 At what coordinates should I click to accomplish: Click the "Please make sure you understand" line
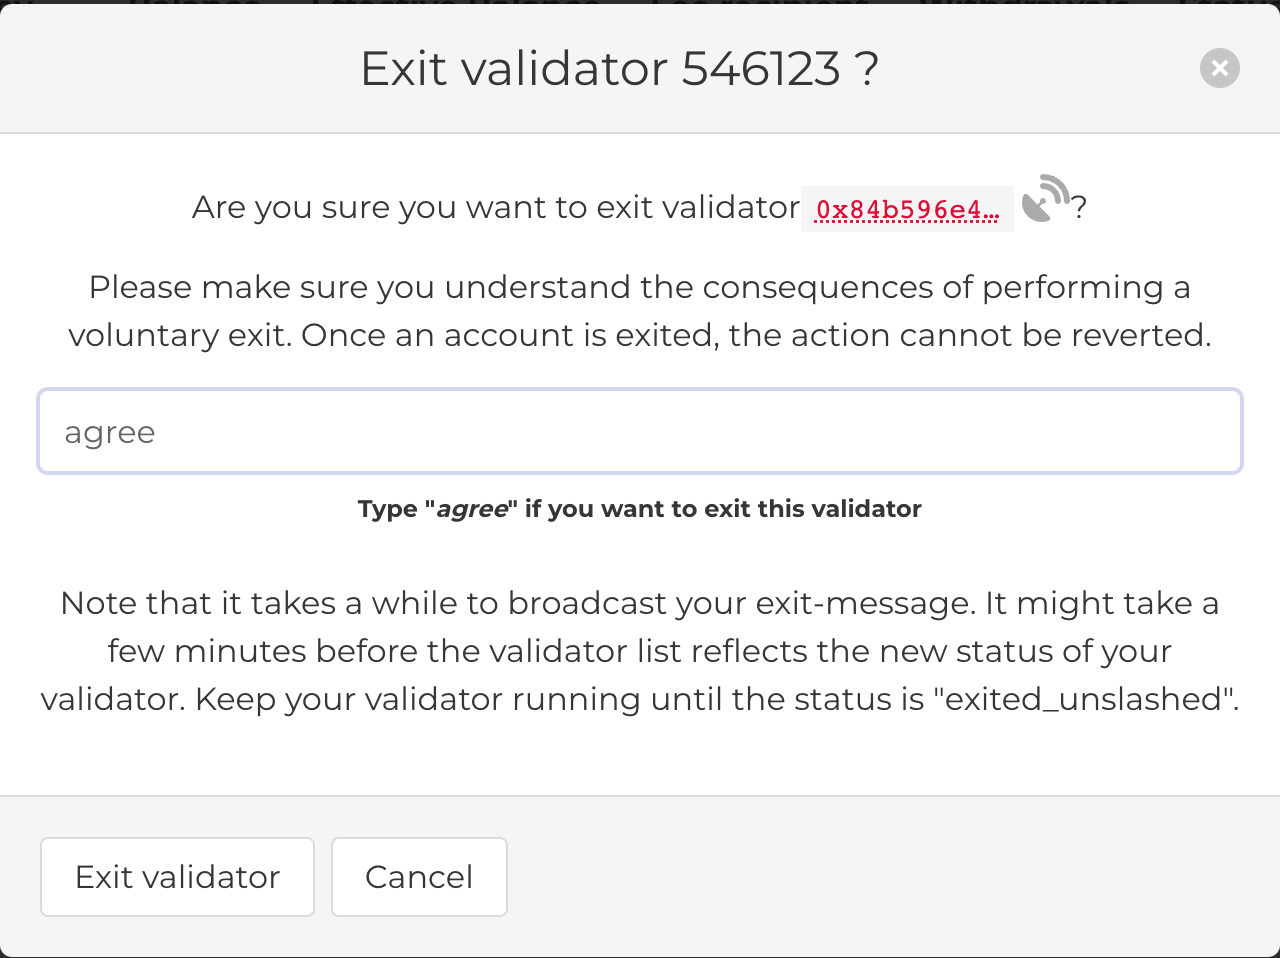pyautogui.click(x=640, y=287)
